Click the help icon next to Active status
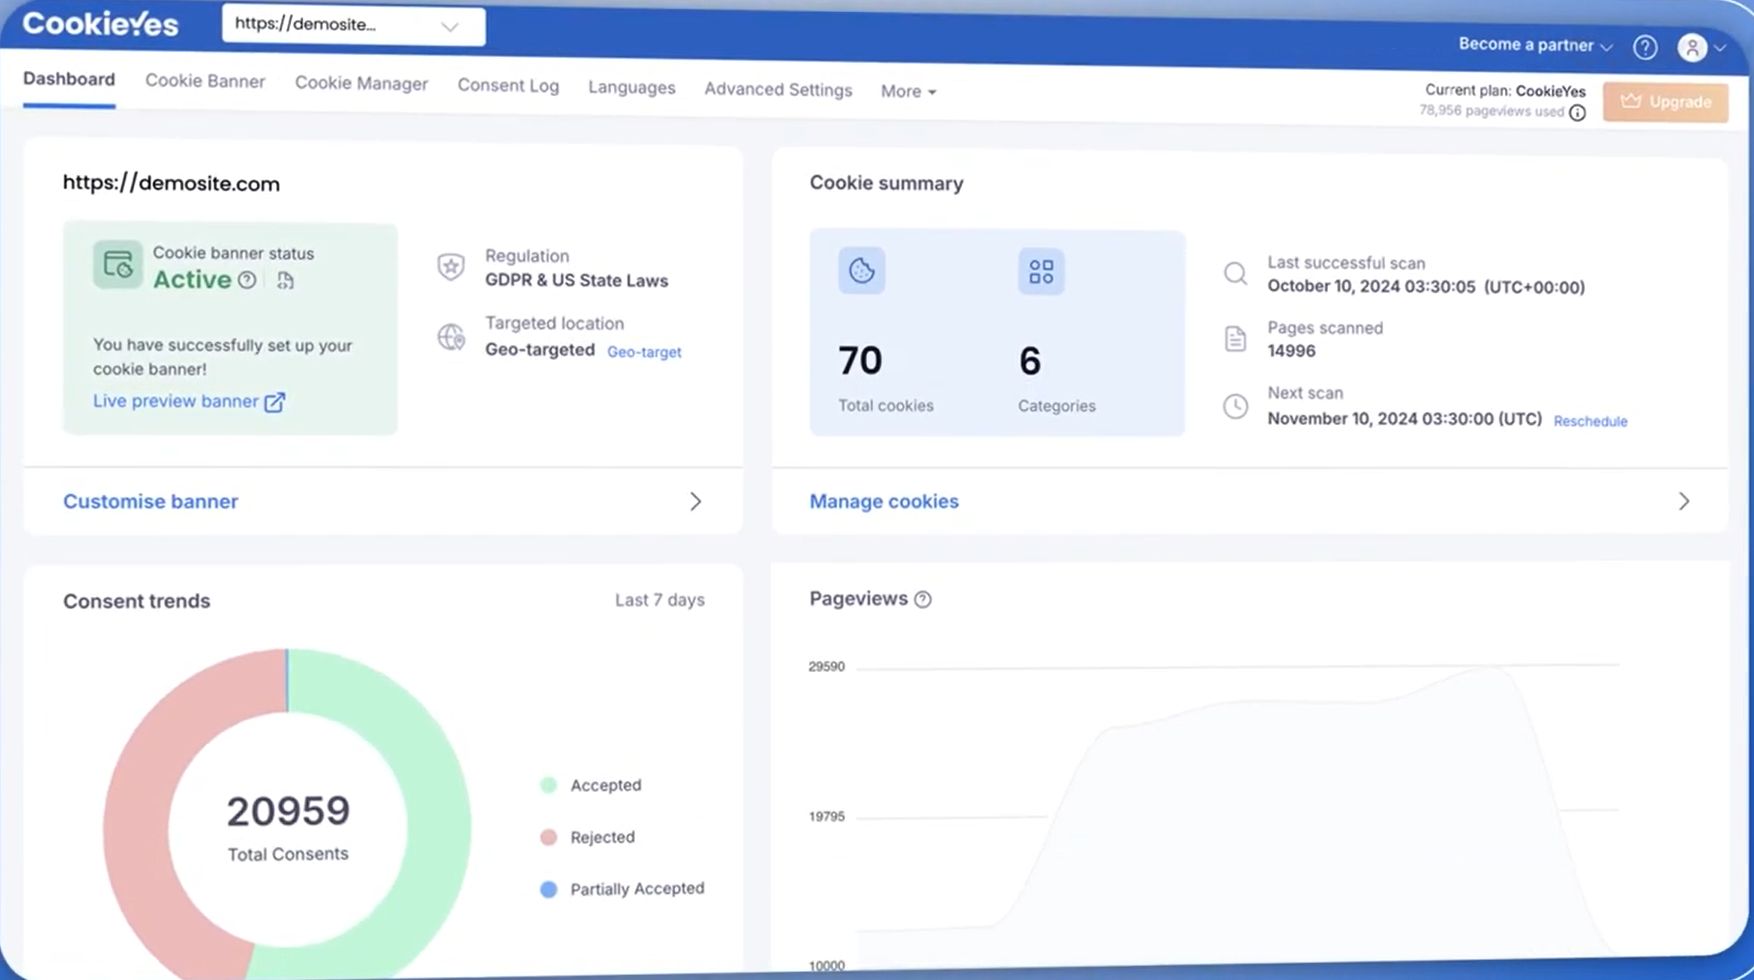The height and width of the screenshot is (980, 1754). tap(249, 281)
